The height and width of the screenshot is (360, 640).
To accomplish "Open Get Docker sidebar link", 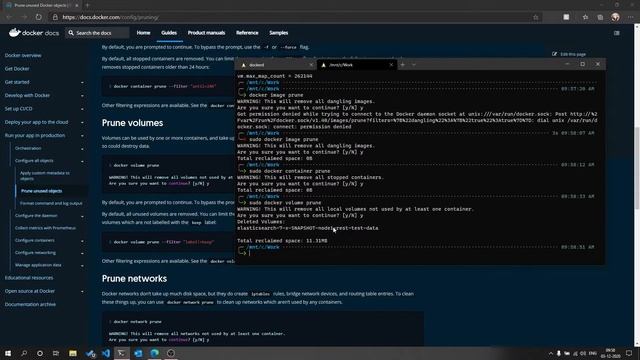I will pyautogui.click(x=17, y=69).
